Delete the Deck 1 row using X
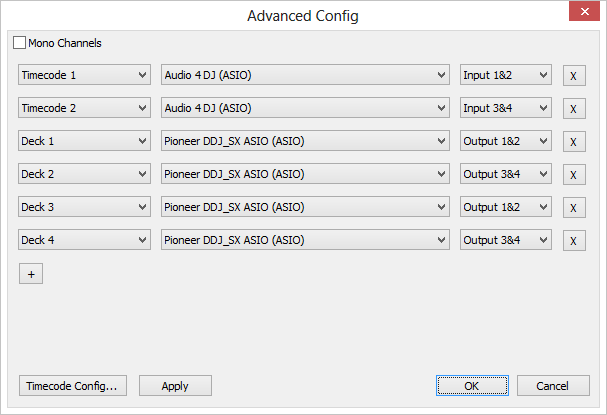 (574, 142)
